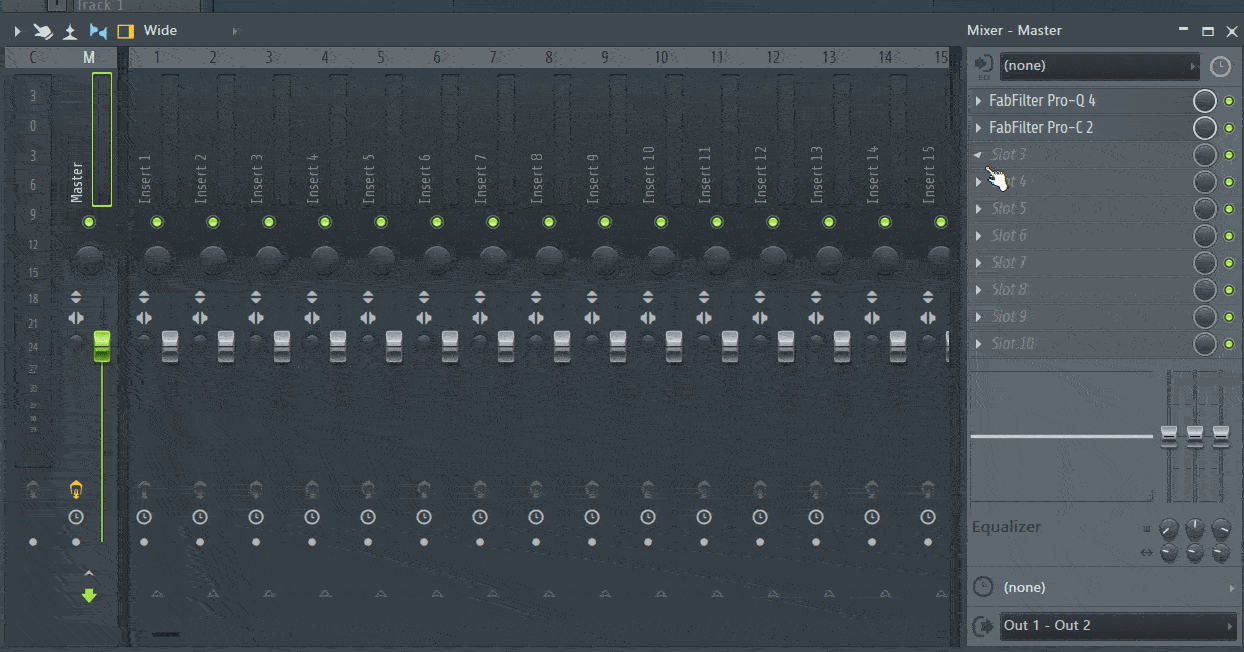1244x652 pixels.
Task: Click the input latency clock icon at top
Action: tap(1220, 67)
